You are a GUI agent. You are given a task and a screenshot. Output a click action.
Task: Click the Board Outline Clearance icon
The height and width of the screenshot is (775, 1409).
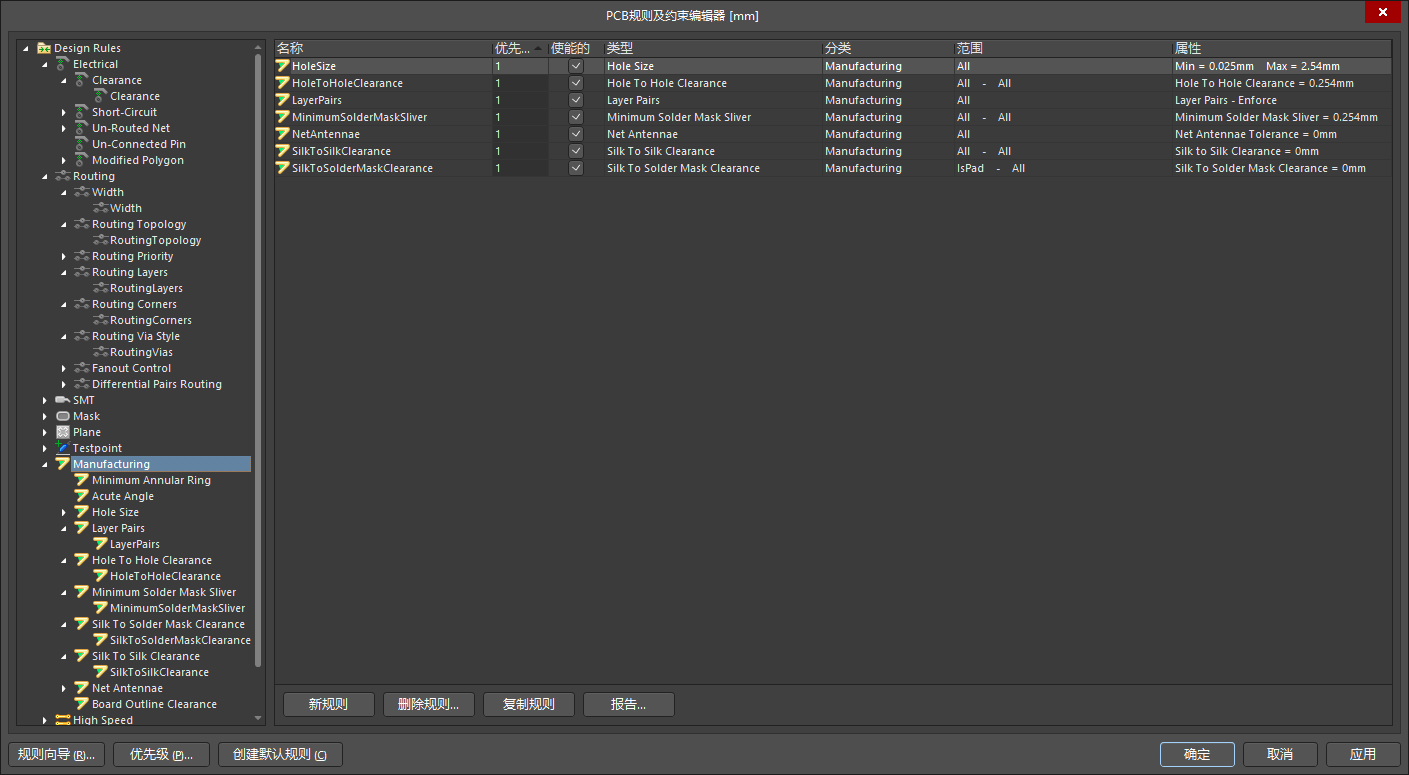82,704
